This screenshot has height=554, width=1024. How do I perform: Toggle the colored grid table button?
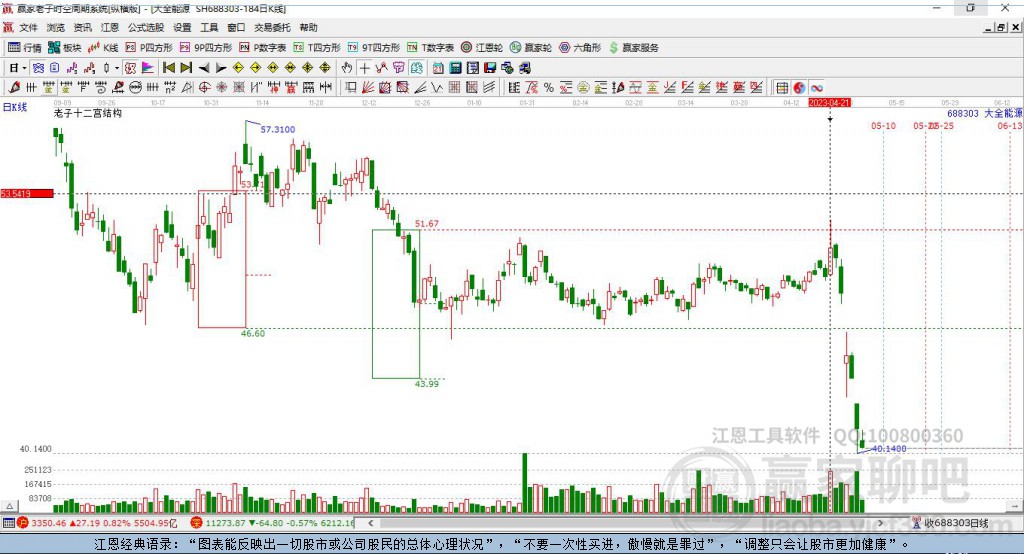tap(781, 88)
